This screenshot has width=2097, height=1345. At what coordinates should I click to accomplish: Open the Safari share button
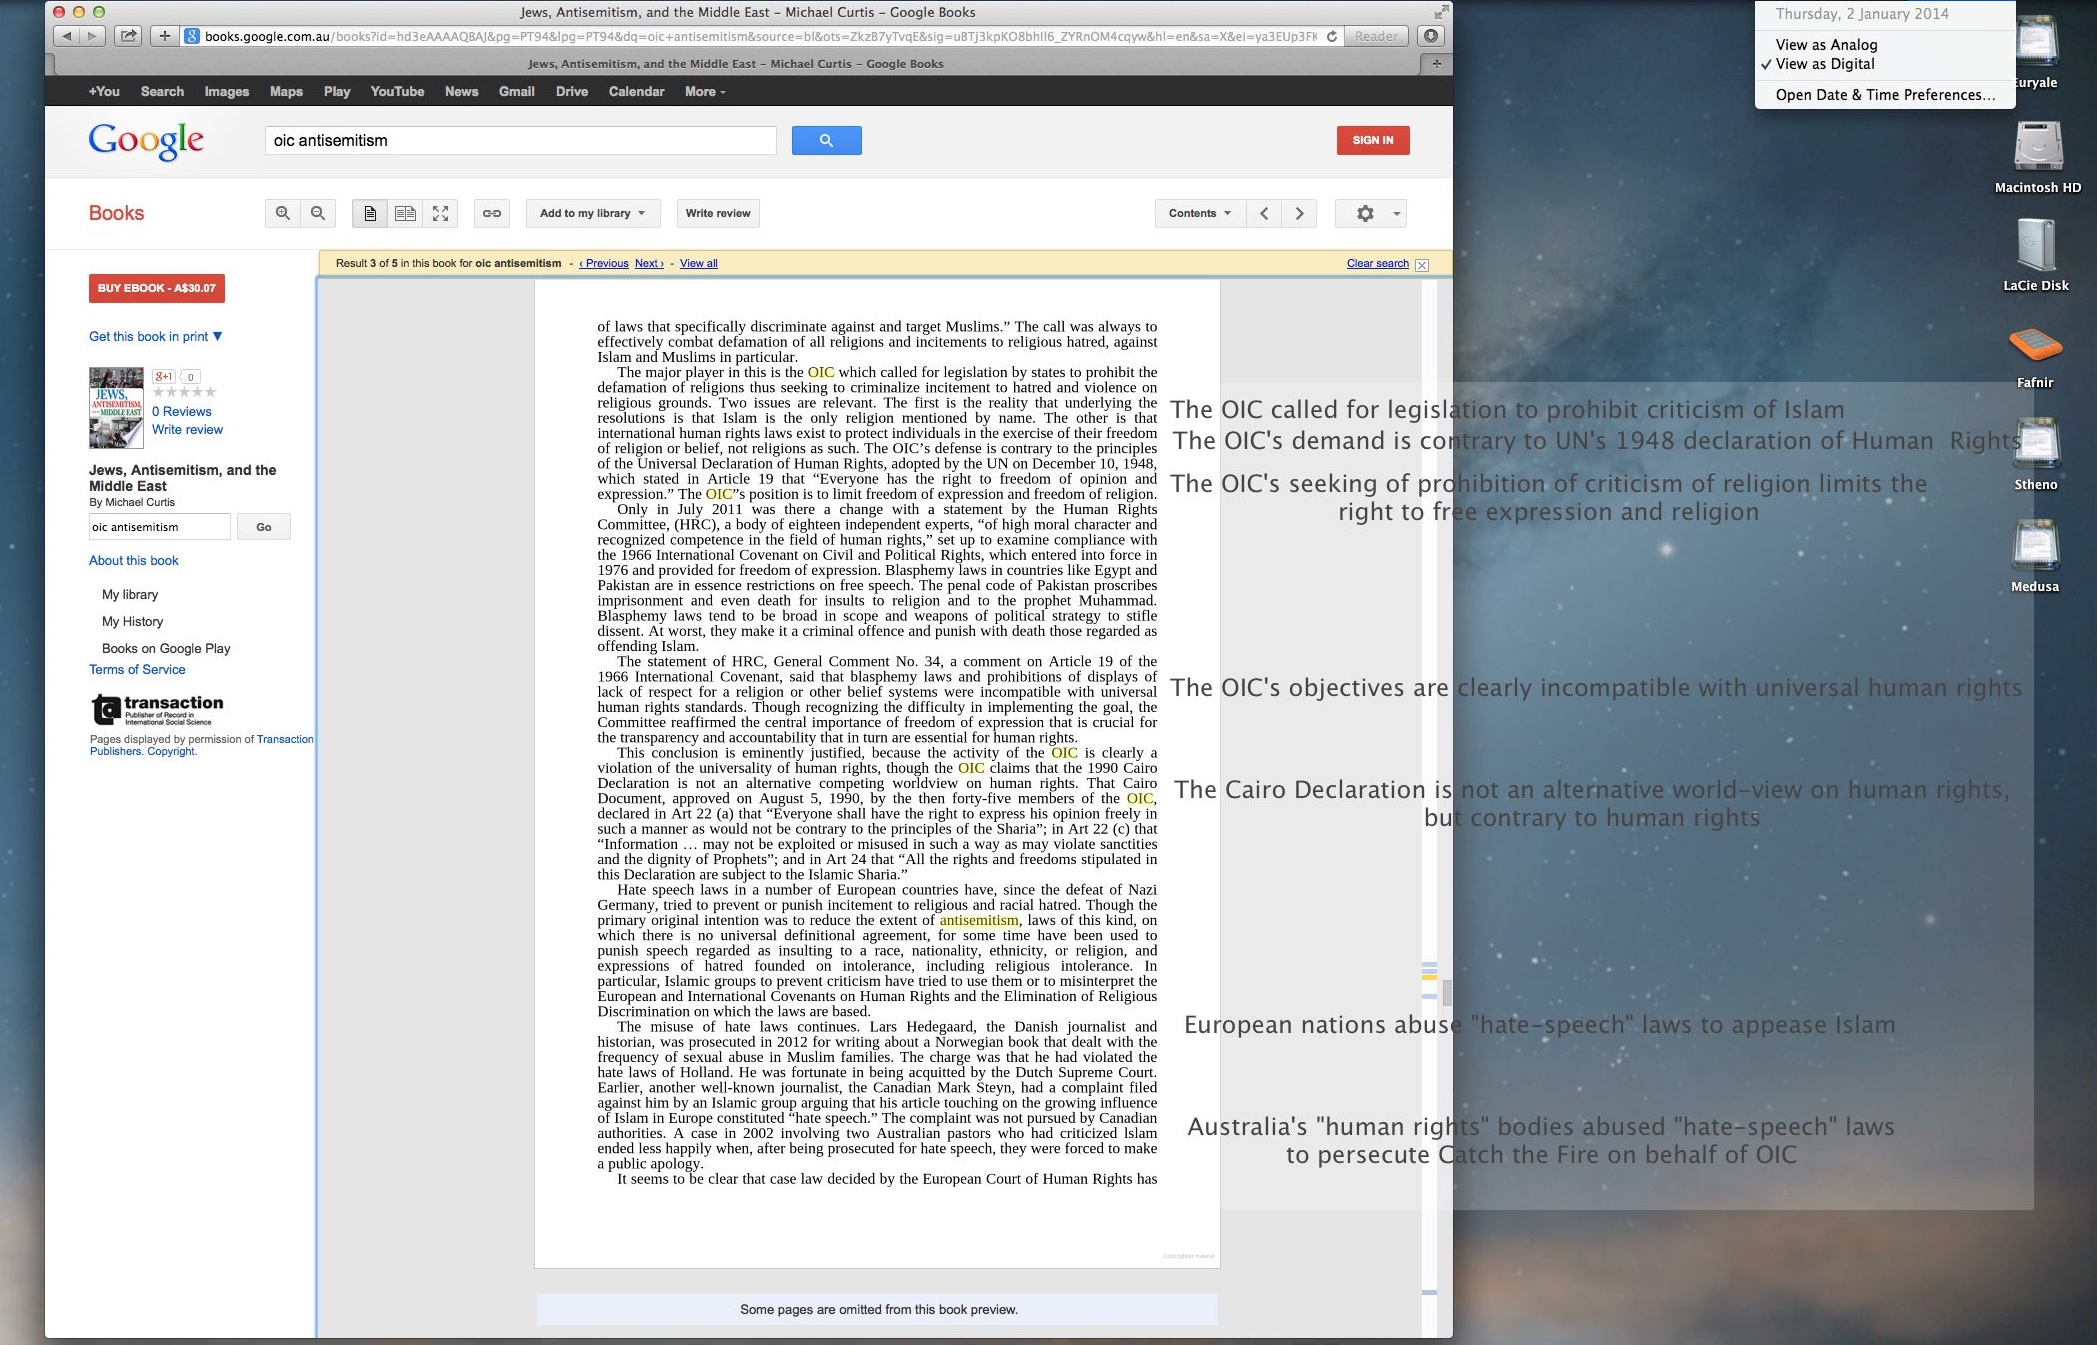coord(129,36)
